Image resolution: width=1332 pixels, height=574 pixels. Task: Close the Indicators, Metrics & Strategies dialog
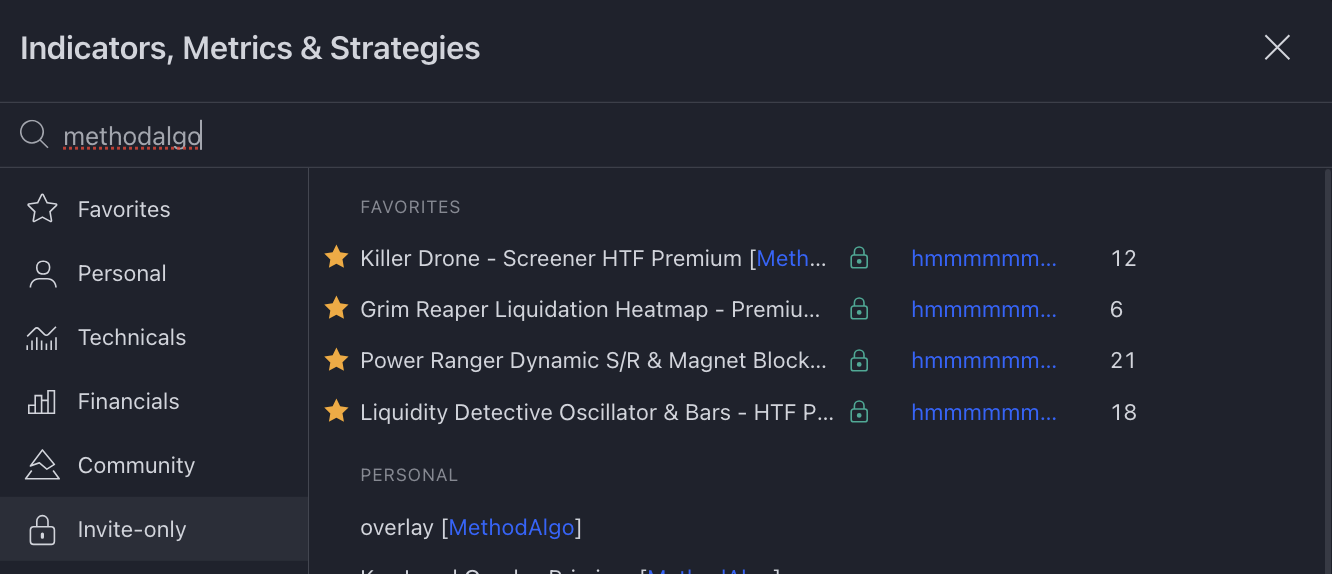click(1277, 47)
